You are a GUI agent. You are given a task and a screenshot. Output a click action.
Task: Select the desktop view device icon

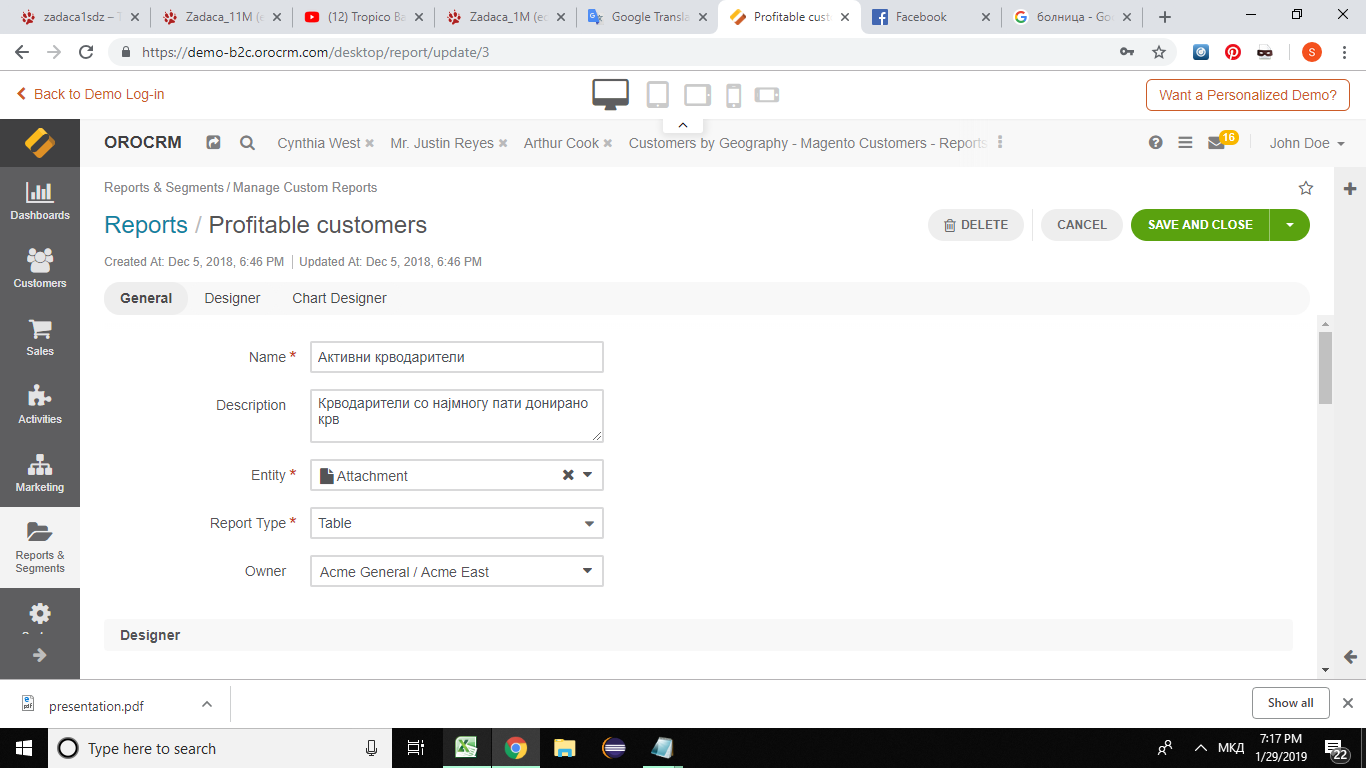click(610, 94)
